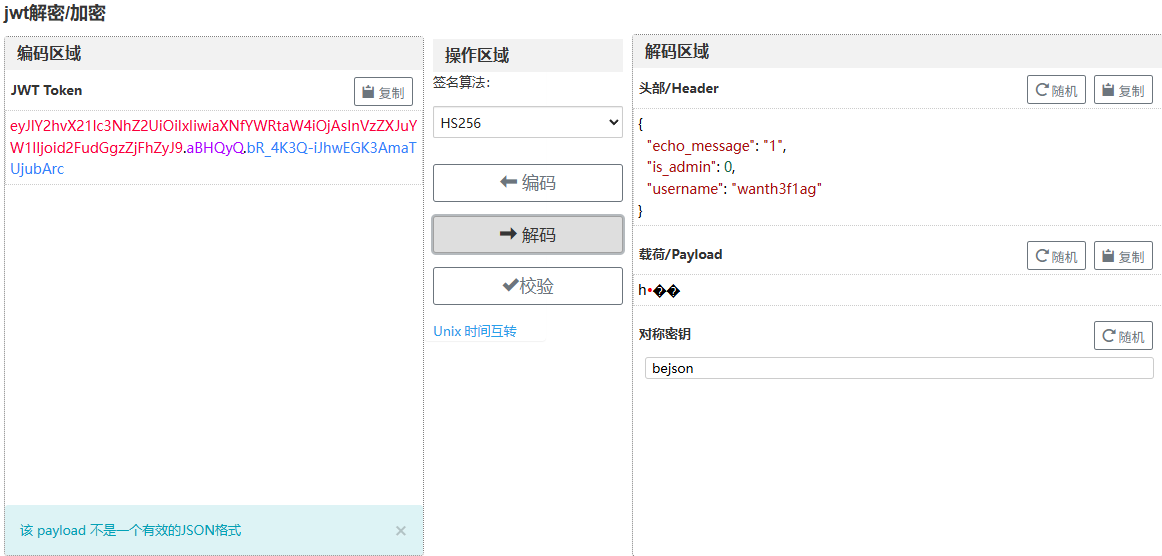Click the 操作区域 panel heading
Viewport: 1162px width, 556px height.
pos(477,55)
